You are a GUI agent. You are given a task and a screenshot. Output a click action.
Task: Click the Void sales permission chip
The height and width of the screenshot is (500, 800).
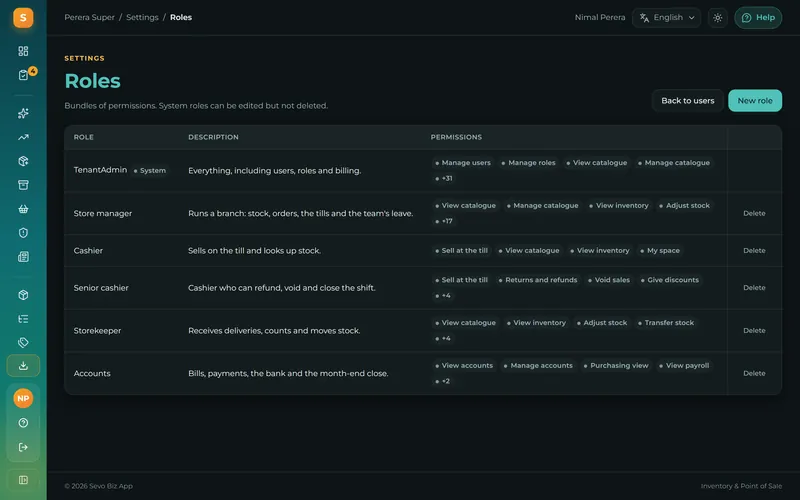(x=609, y=280)
